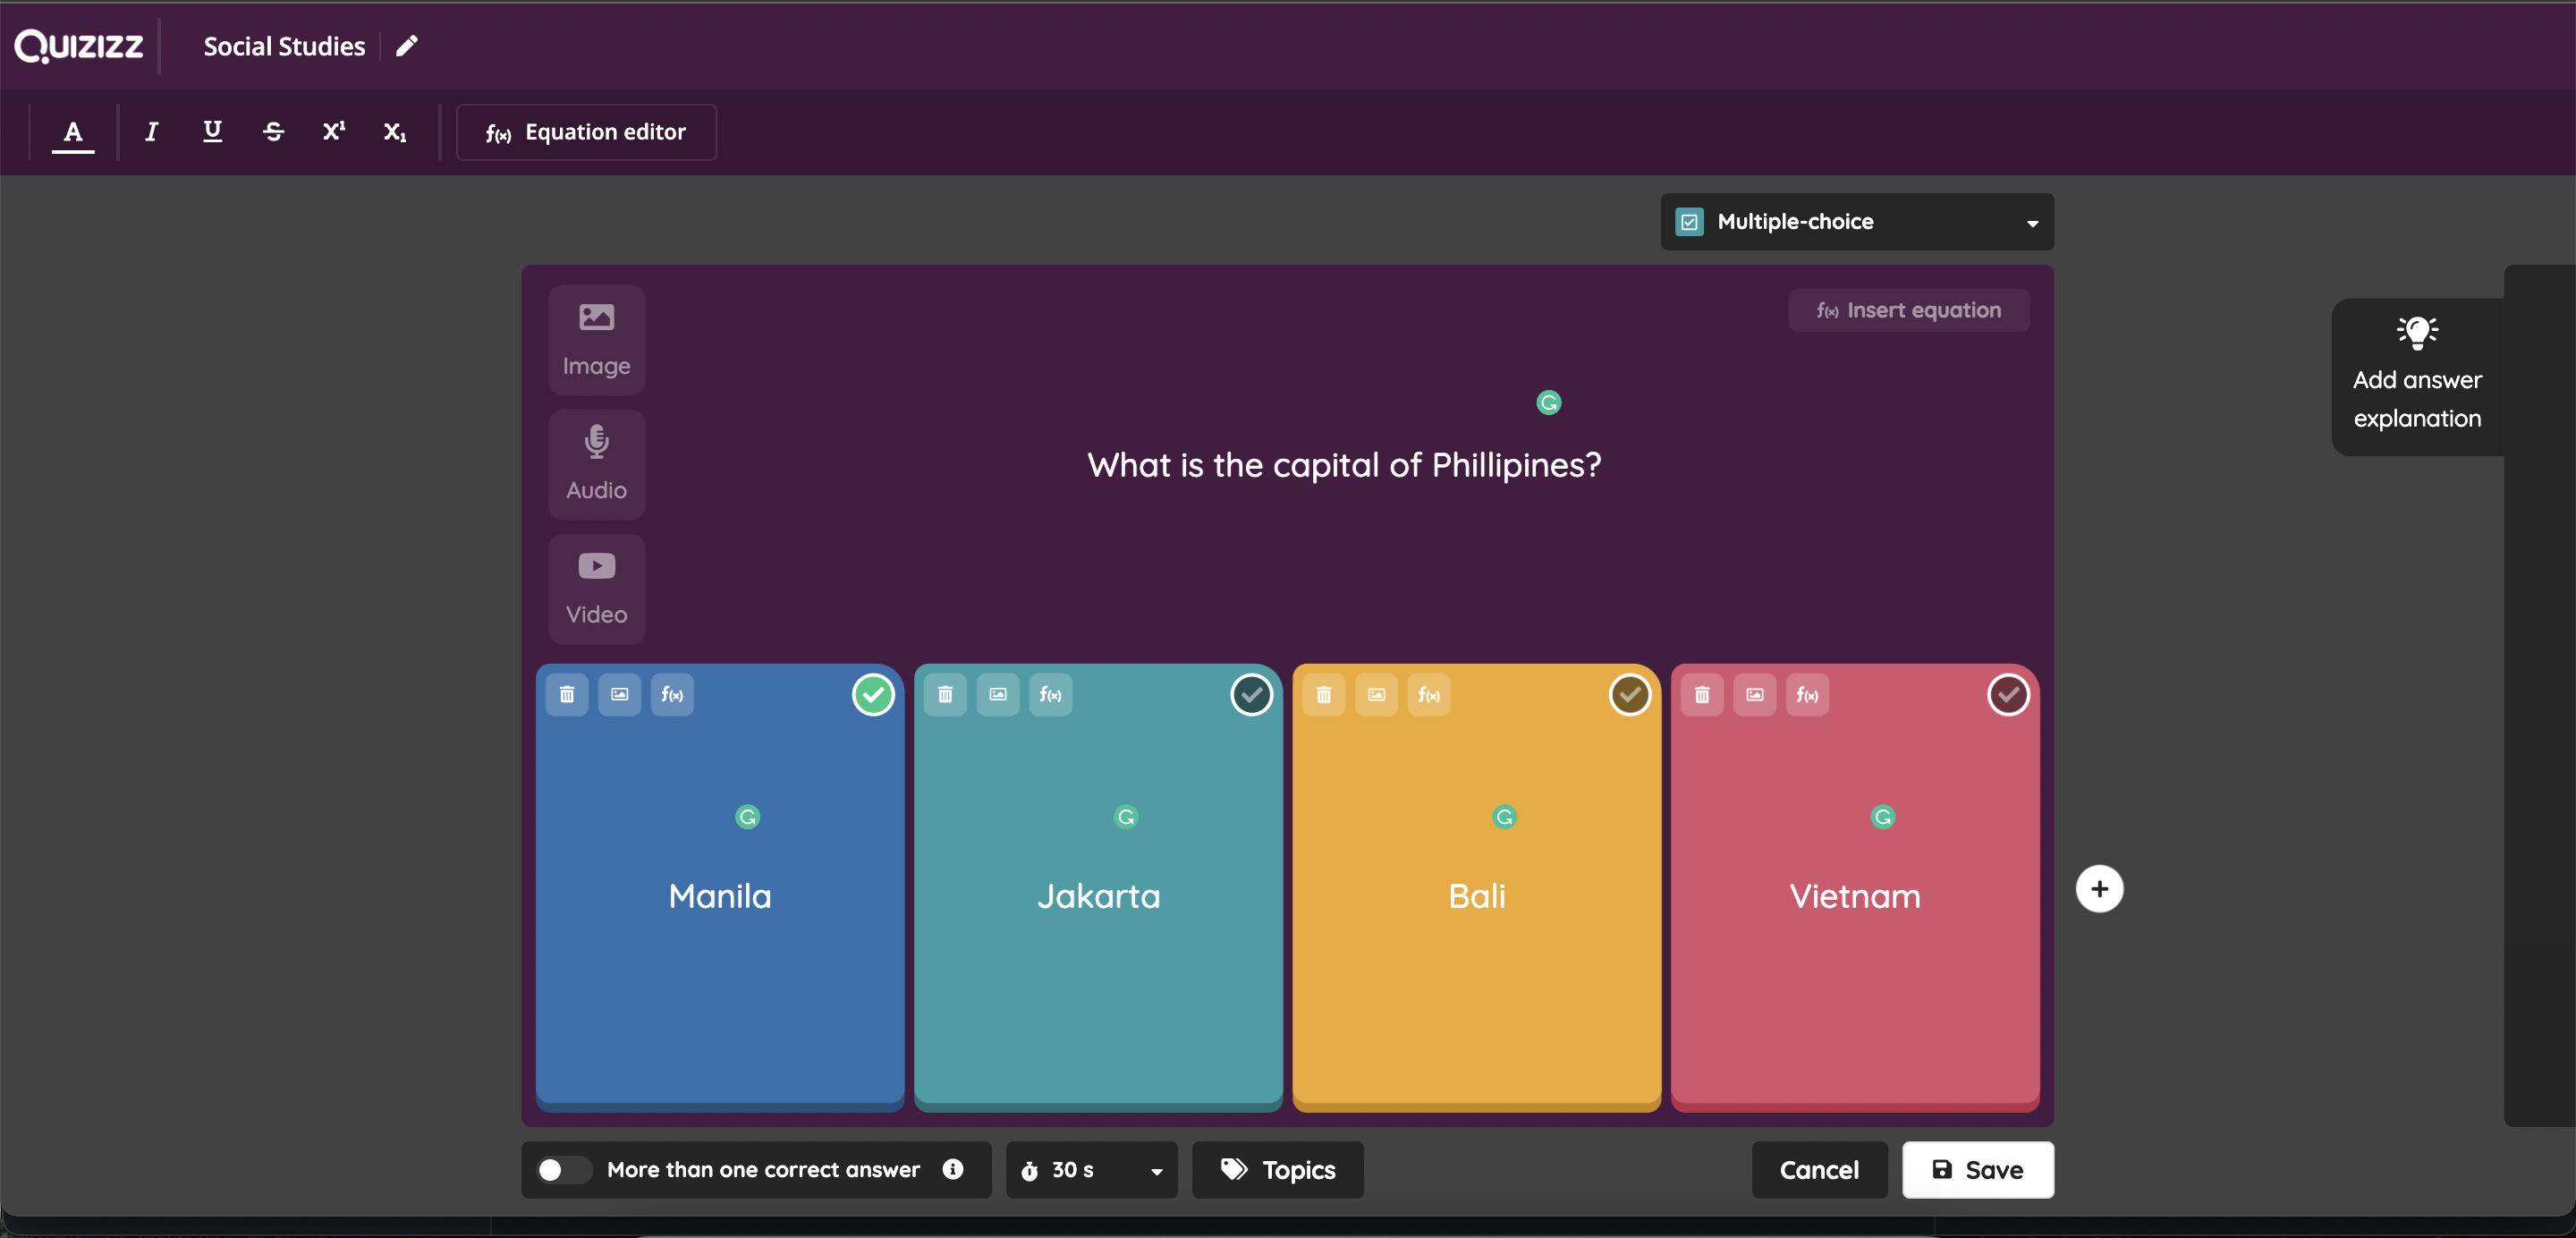Click the strikethrough formatting icon

tap(275, 131)
